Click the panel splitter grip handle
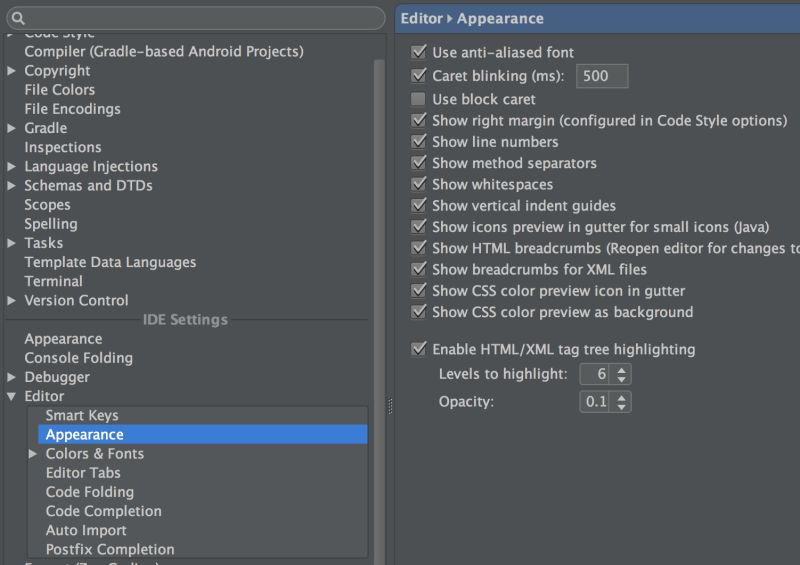Screen dimensions: 800x565 click(x=390, y=406)
